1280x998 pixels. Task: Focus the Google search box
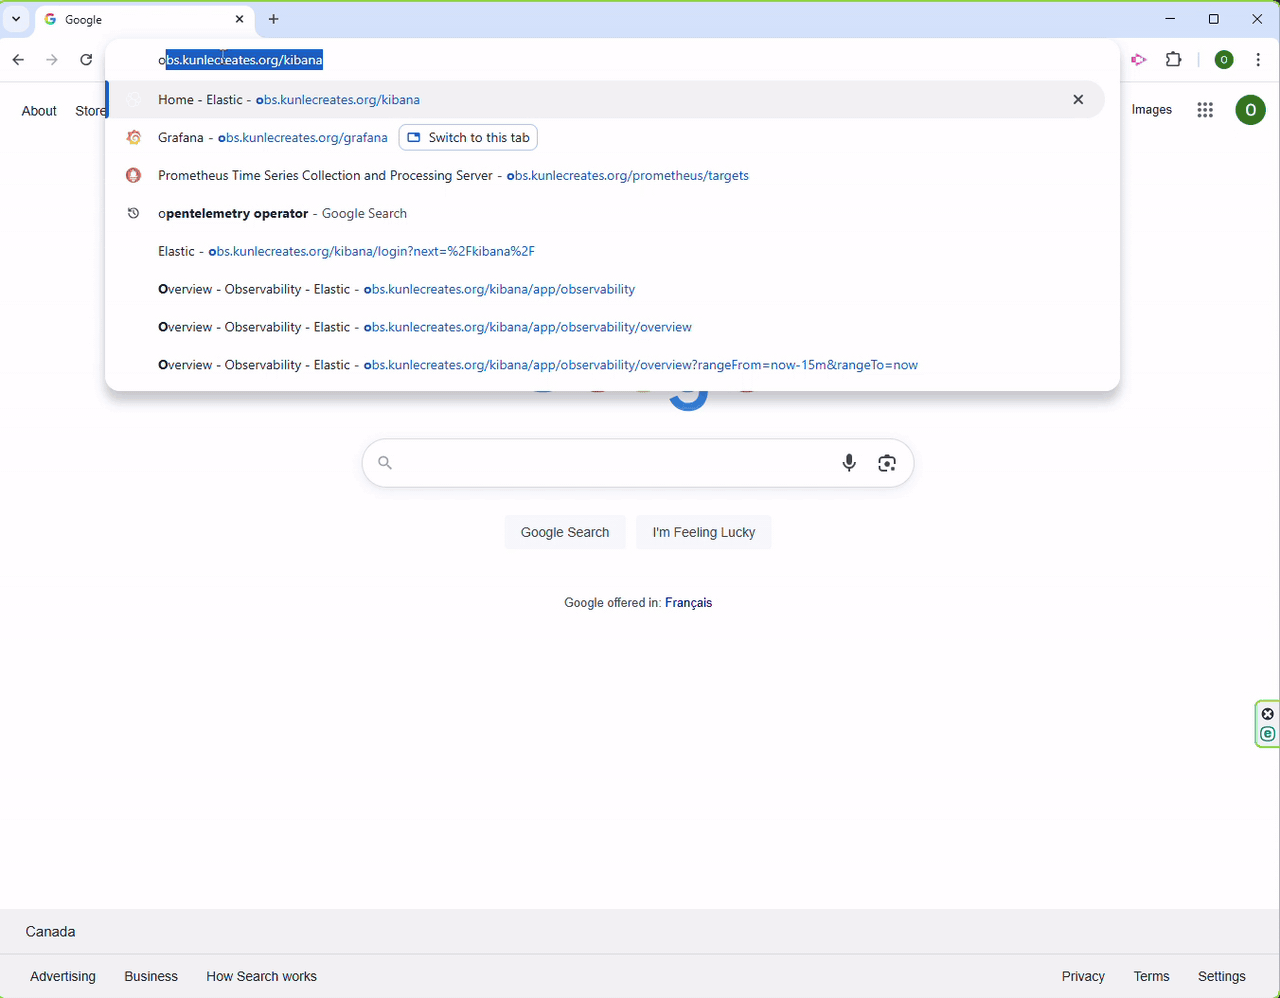click(x=638, y=463)
